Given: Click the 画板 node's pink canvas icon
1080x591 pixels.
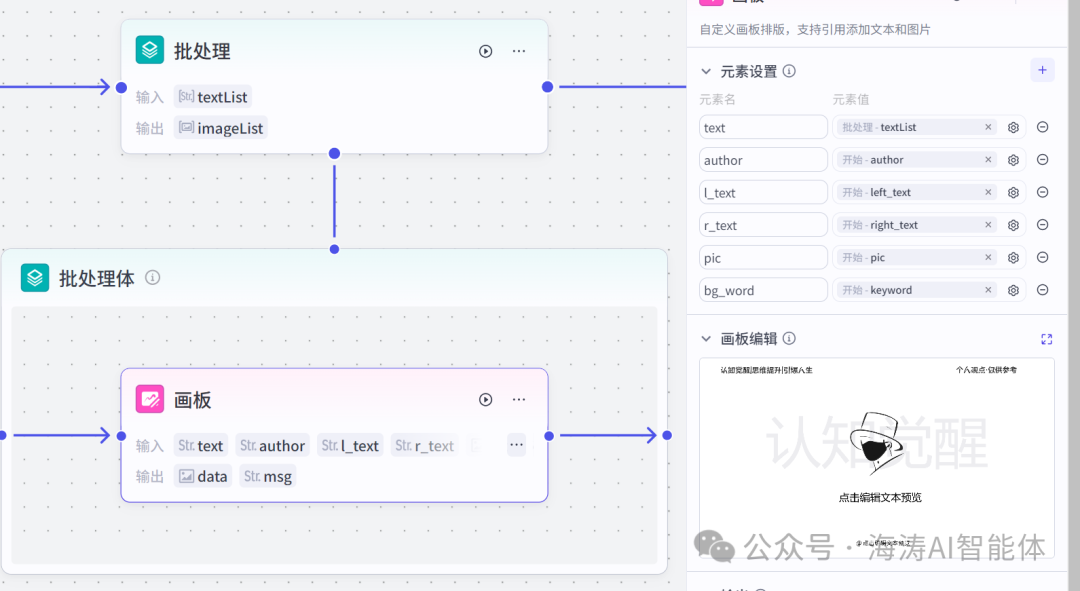Looking at the screenshot, I should click(x=149, y=399).
